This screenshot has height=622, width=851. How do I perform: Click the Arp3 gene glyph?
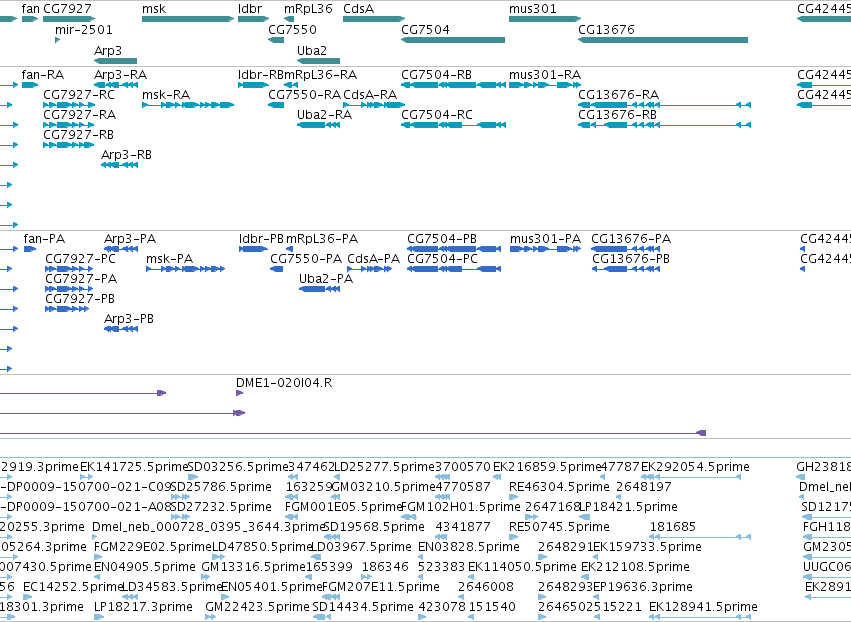click(x=116, y=61)
